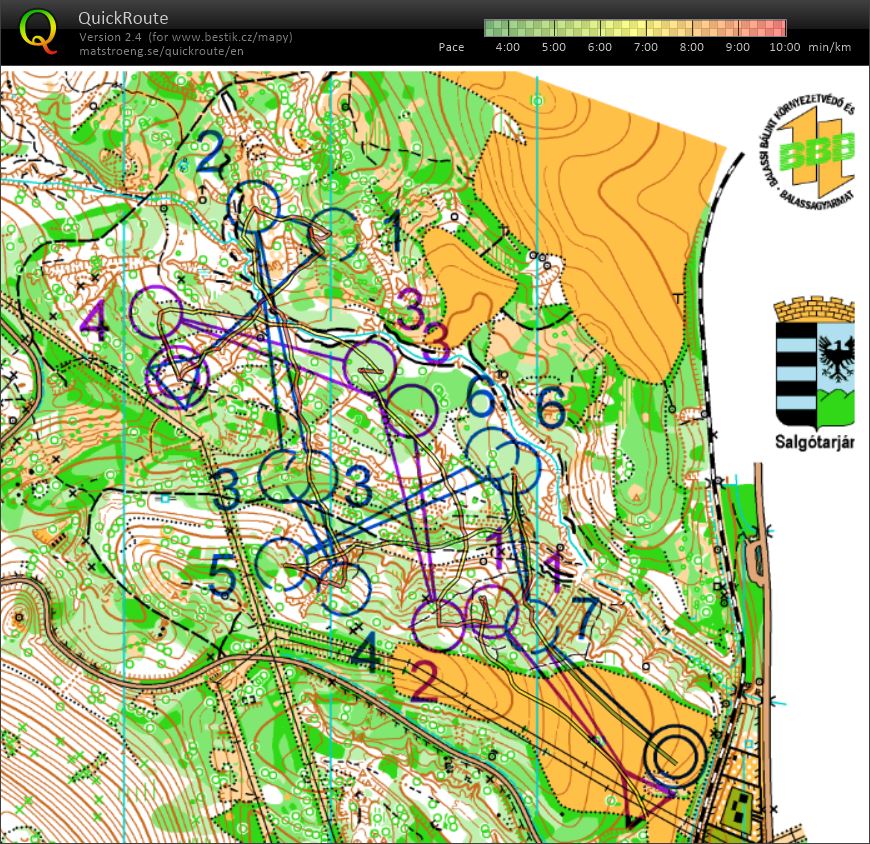
Task: Click the red number 2 on the orange field
Action: (x=423, y=685)
